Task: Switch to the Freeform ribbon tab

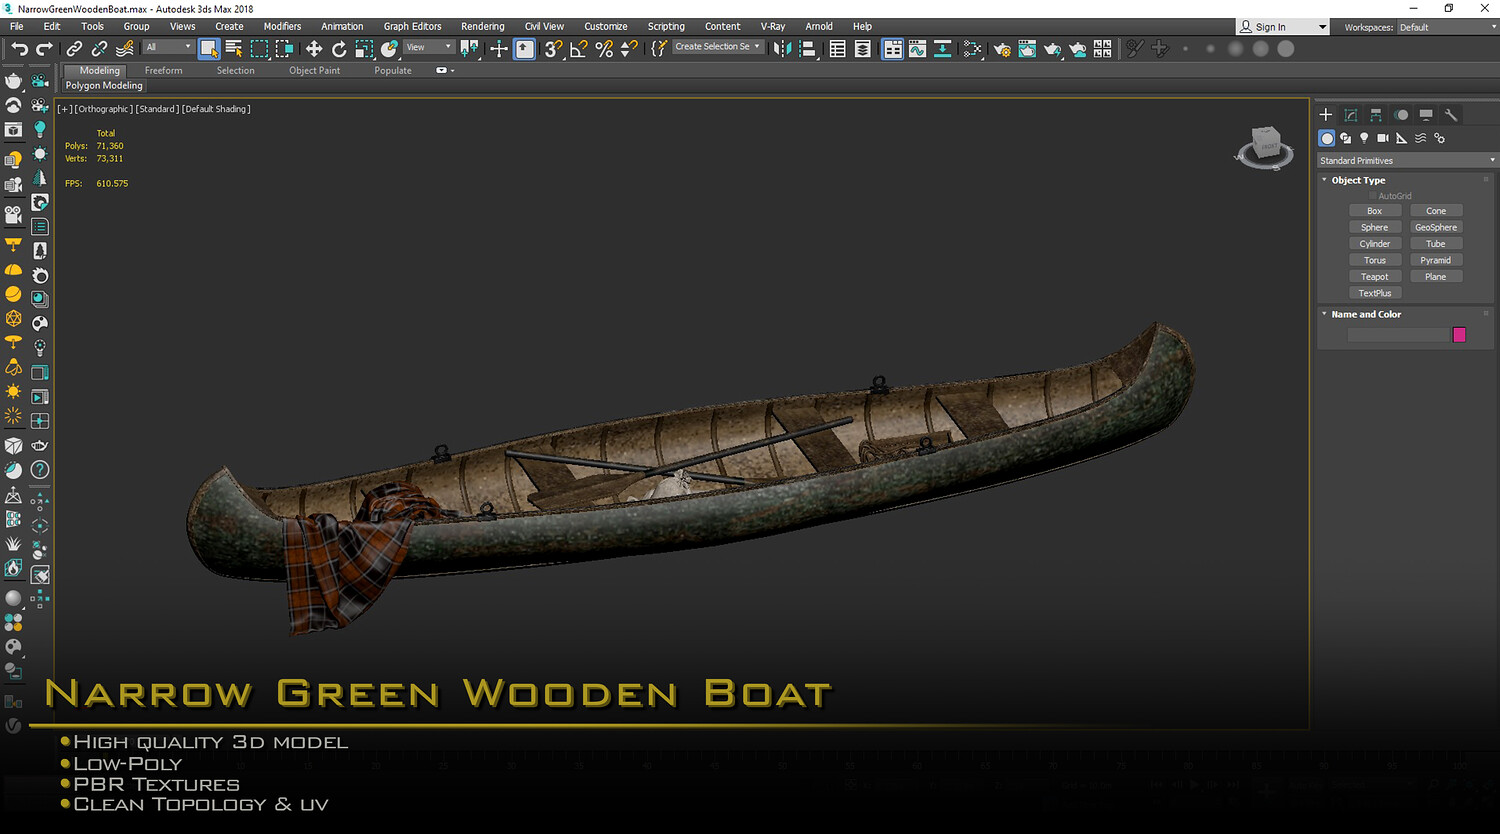Action: 163,71
